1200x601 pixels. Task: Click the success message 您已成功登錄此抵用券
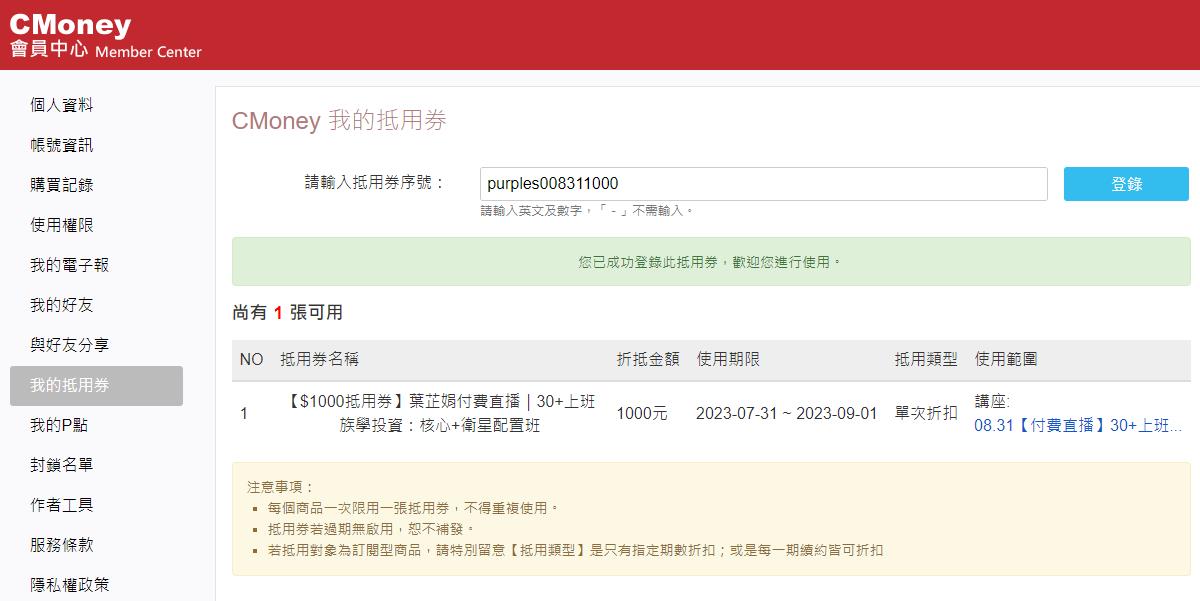tap(711, 262)
